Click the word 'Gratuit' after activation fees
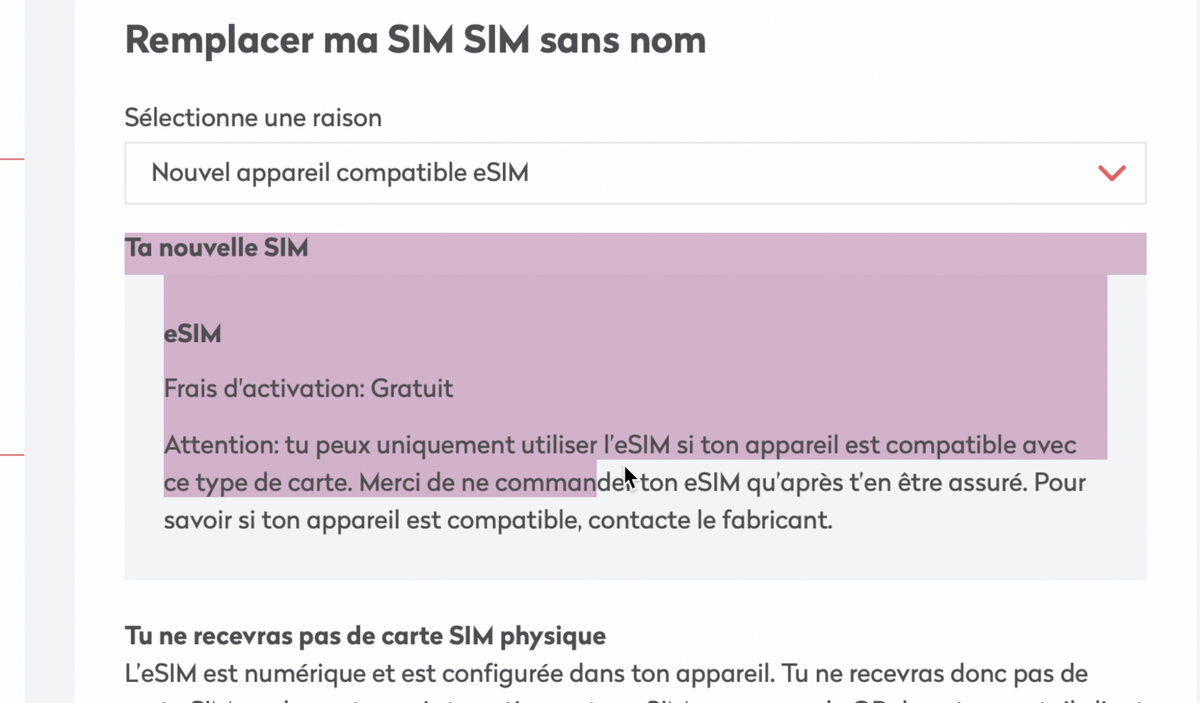 click(x=411, y=388)
